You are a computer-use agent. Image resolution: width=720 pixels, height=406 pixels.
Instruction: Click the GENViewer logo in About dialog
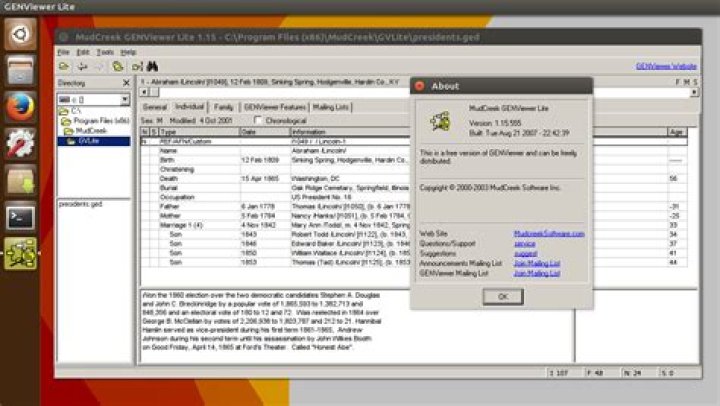[440, 122]
